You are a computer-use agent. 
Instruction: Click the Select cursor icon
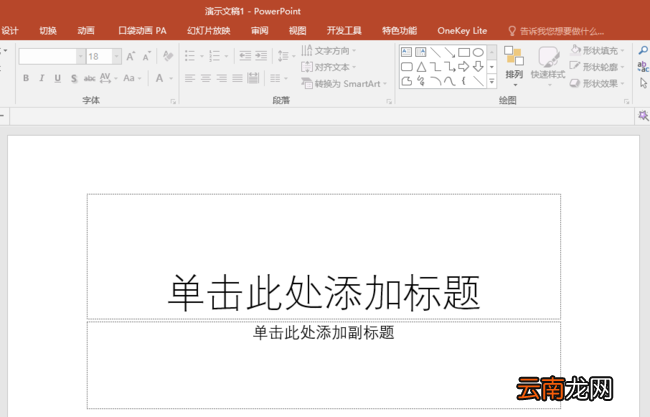[643, 83]
